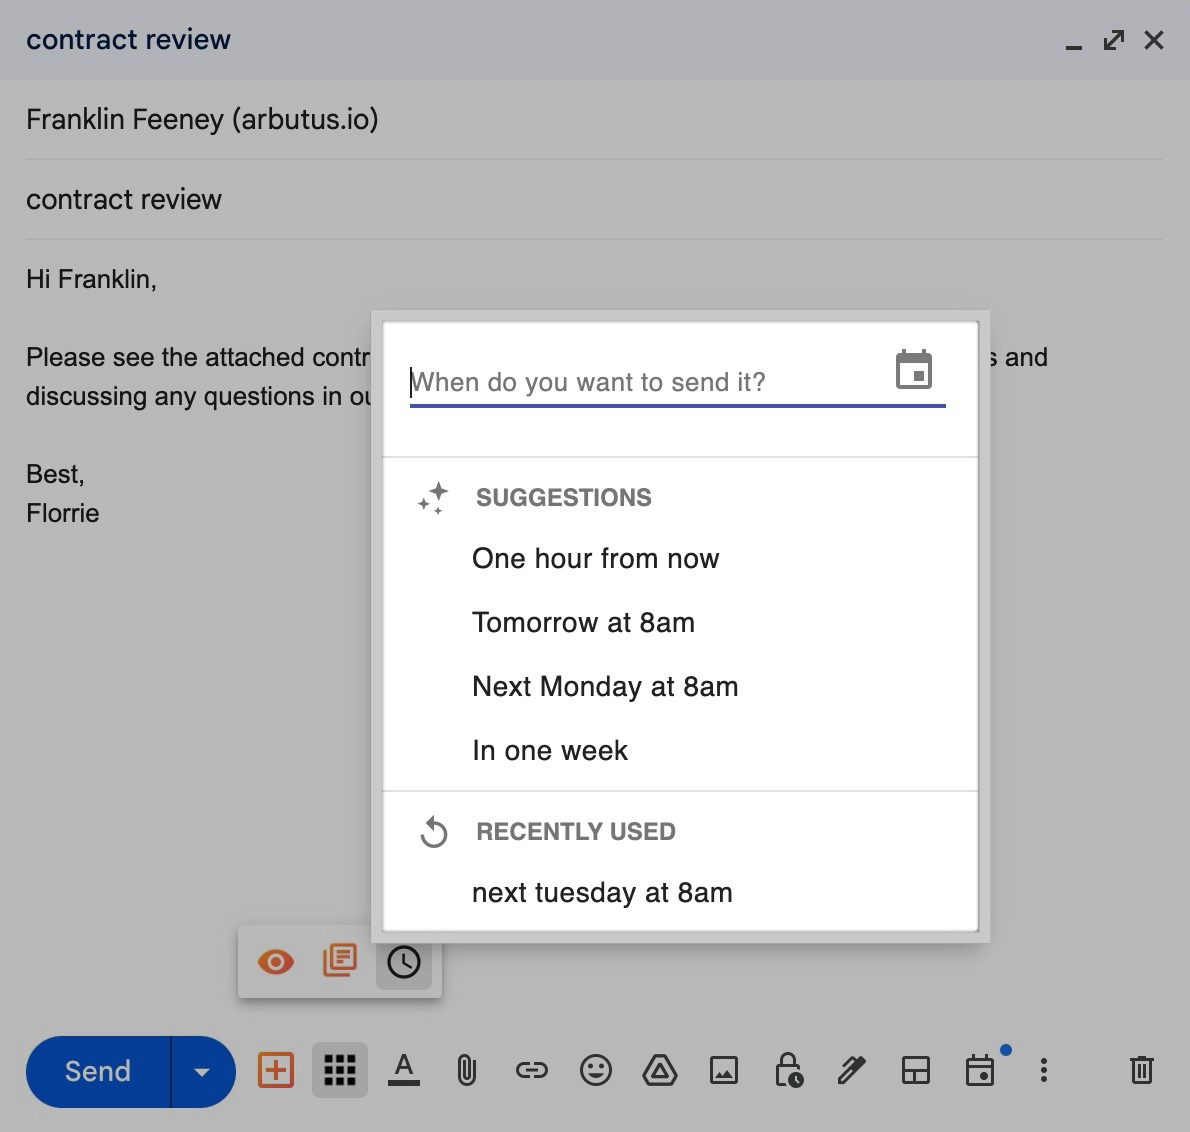Insert a hyperlink into the email
The width and height of the screenshot is (1190, 1132).
coord(532,1070)
